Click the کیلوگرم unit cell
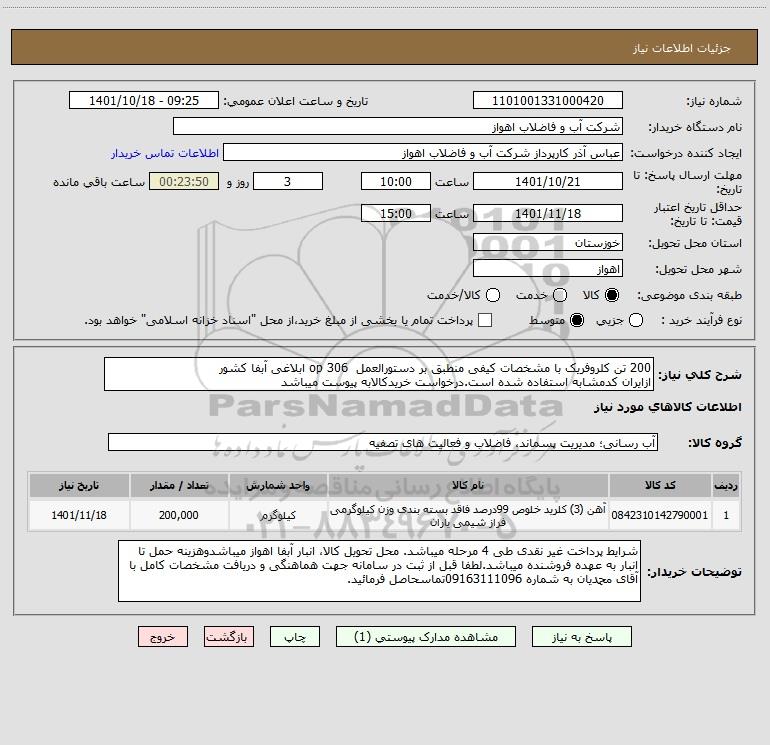Viewport: 770px width, 745px height. pos(278,515)
